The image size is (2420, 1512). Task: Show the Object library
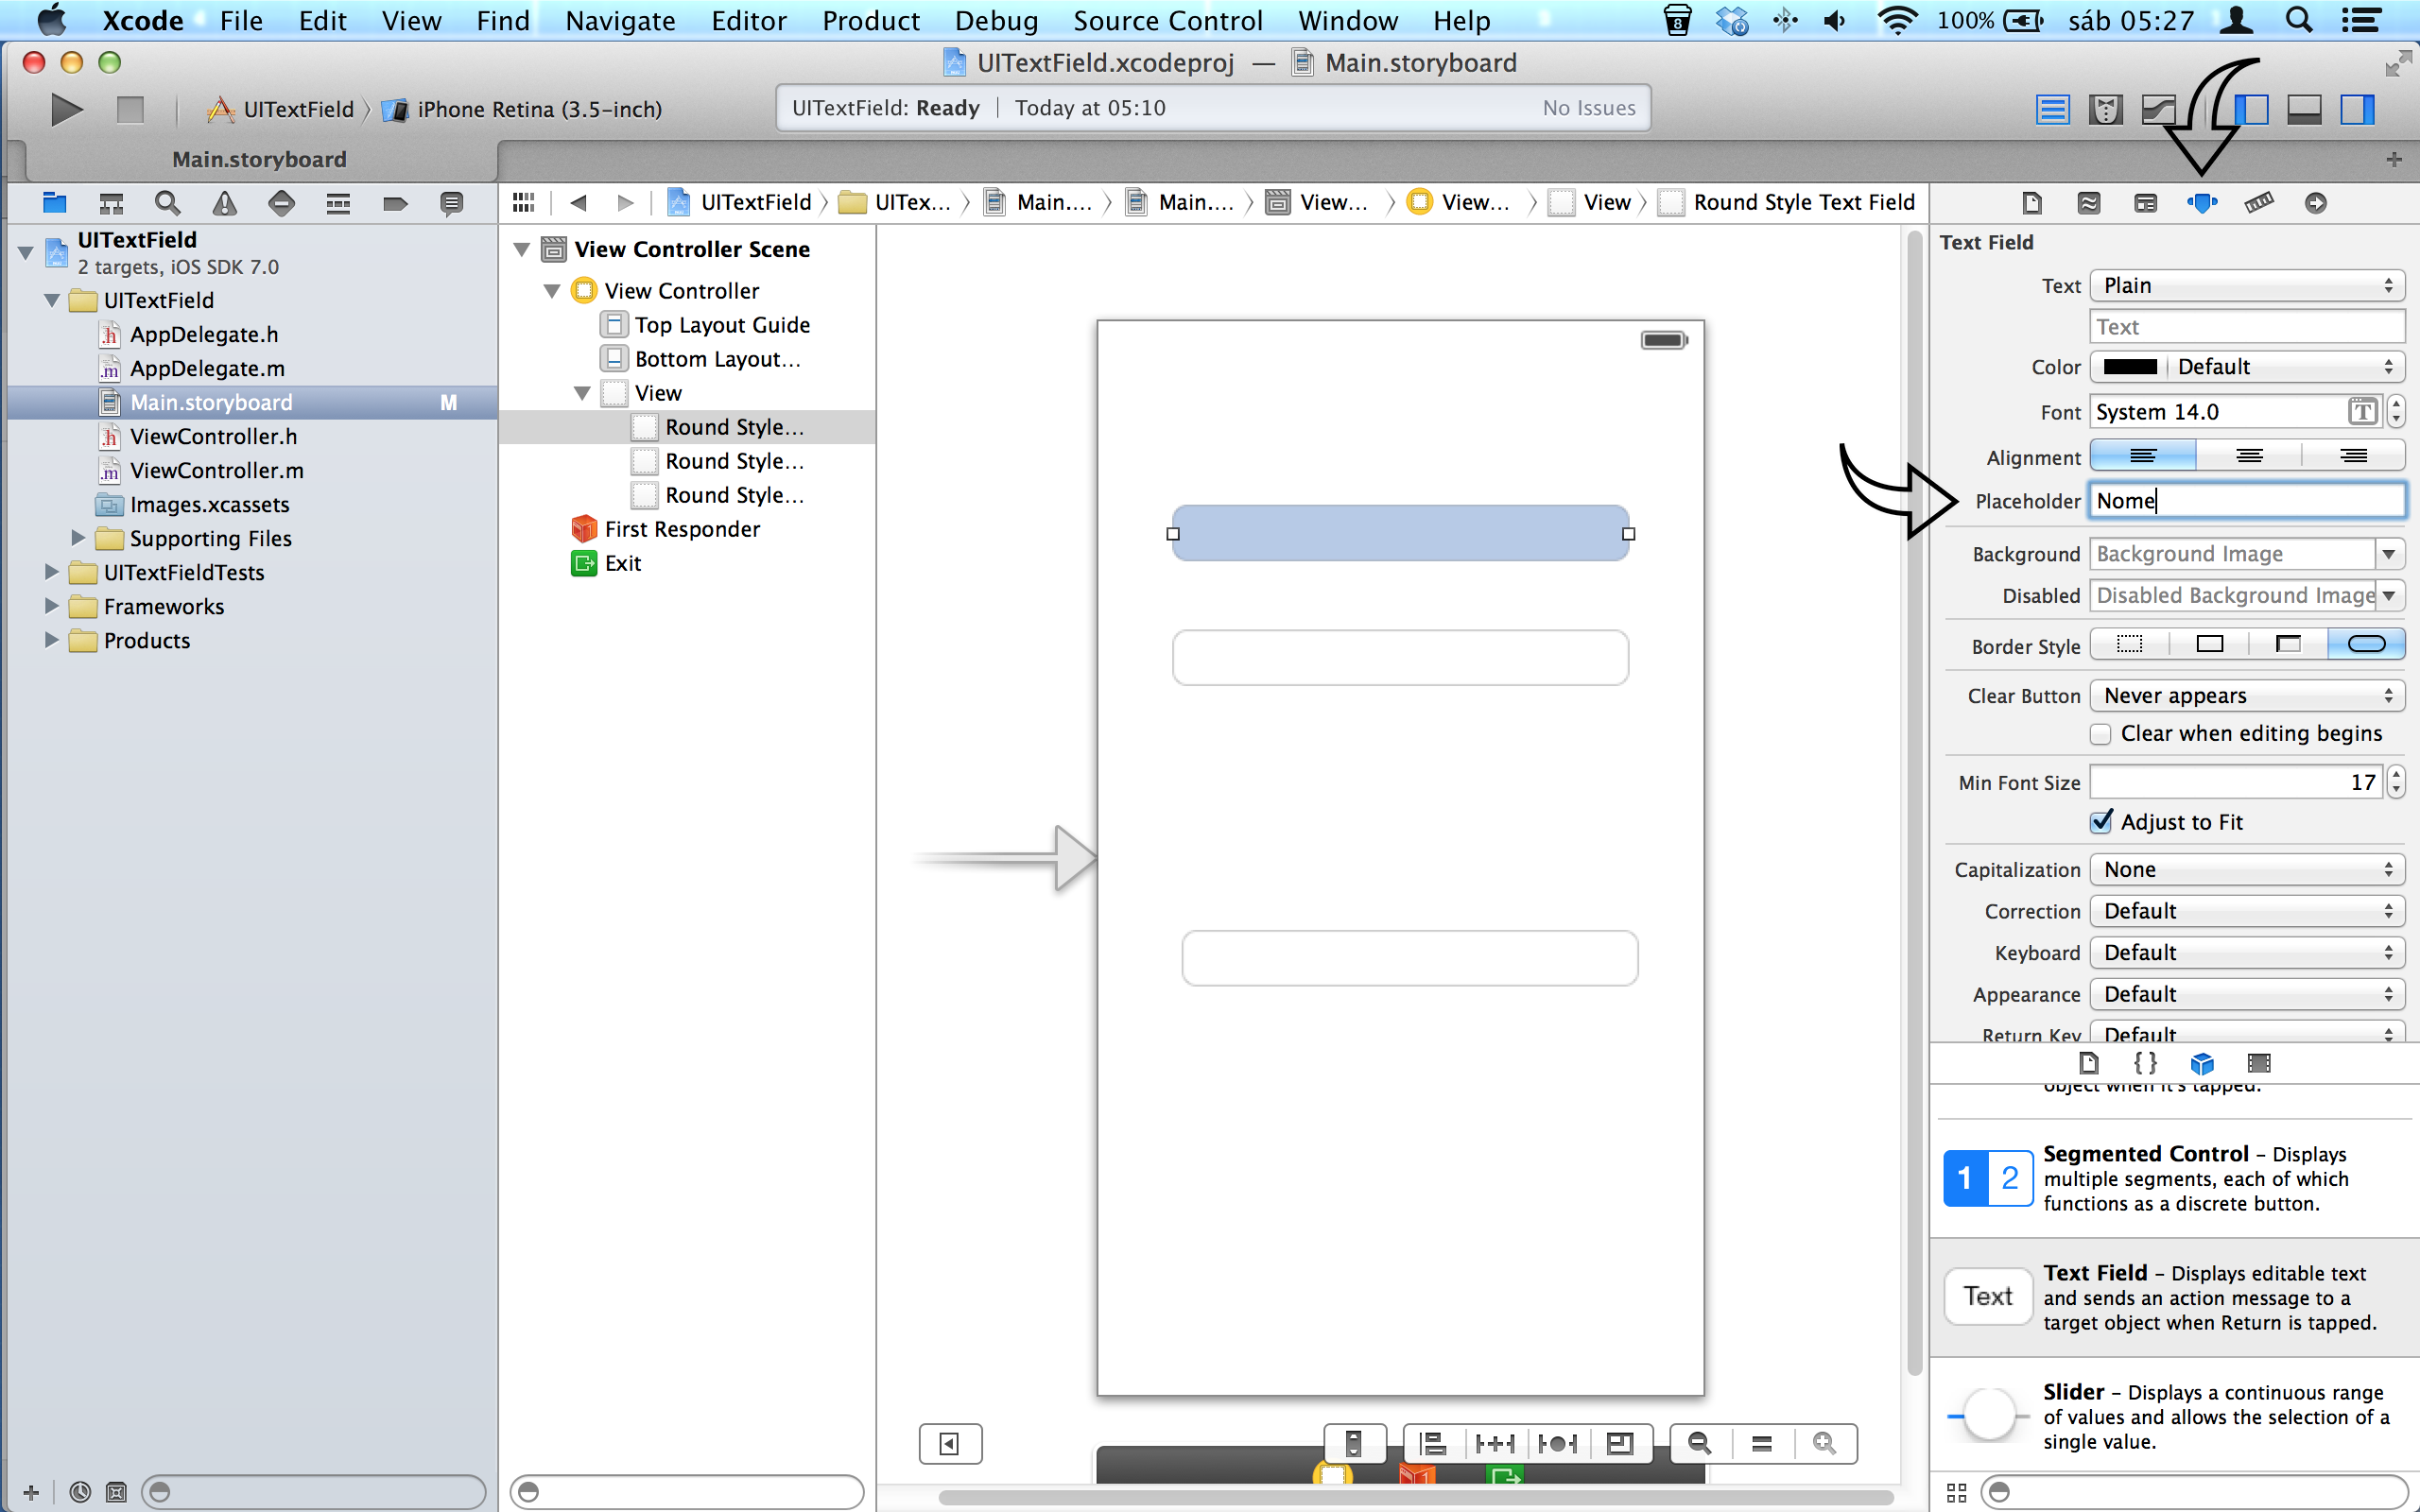[x=2202, y=1063]
